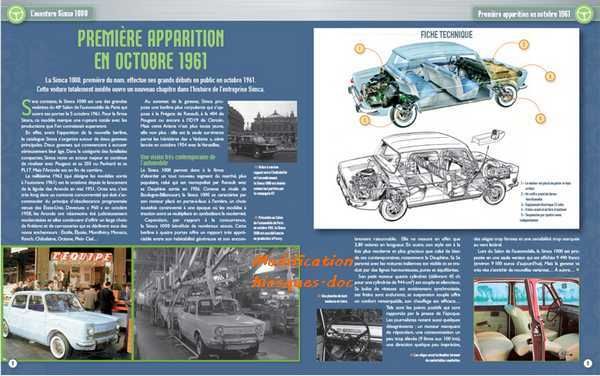Open the L'aventure Simca 1000 header tab
Image resolution: width=600 pixels, height=376 pixels.
tap(59, 14)
